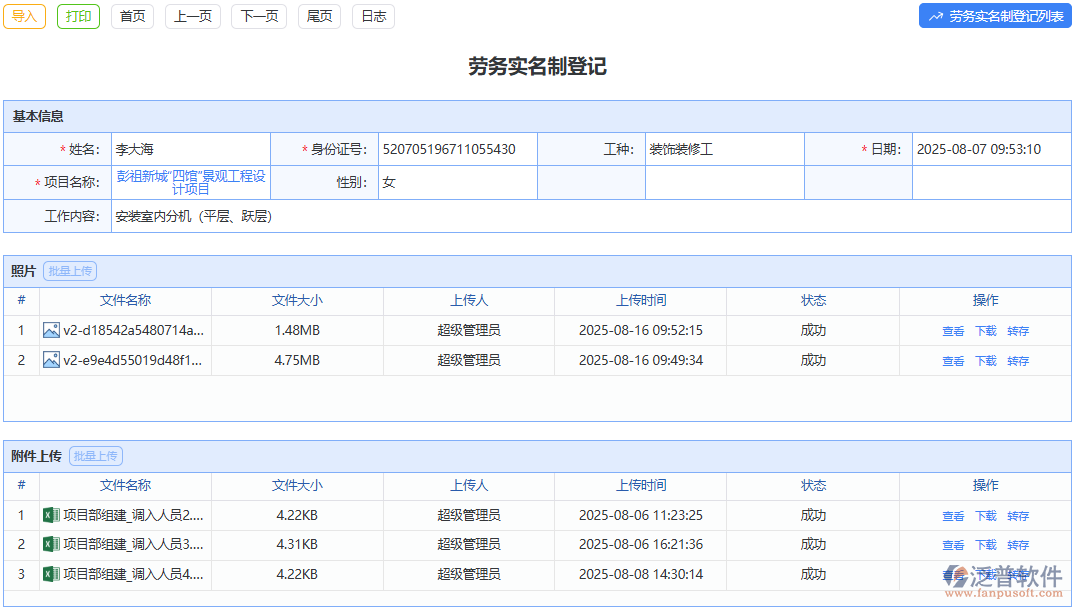
Task: Click the 打印 button
Action: pos(78,16)
